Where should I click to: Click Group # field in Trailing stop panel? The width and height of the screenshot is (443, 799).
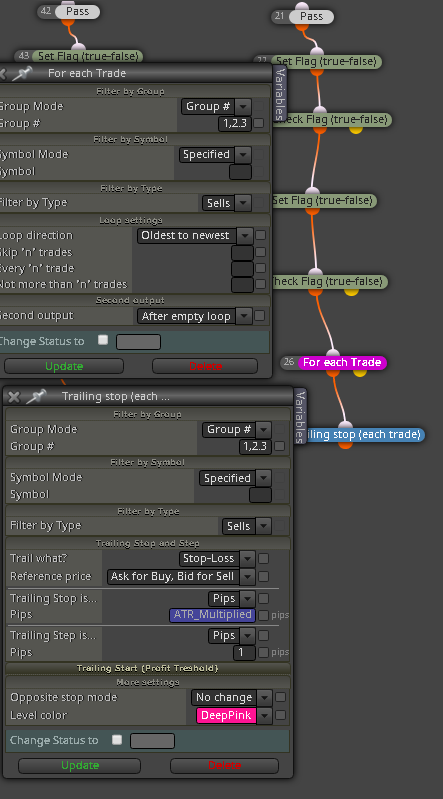coord(255,446)
